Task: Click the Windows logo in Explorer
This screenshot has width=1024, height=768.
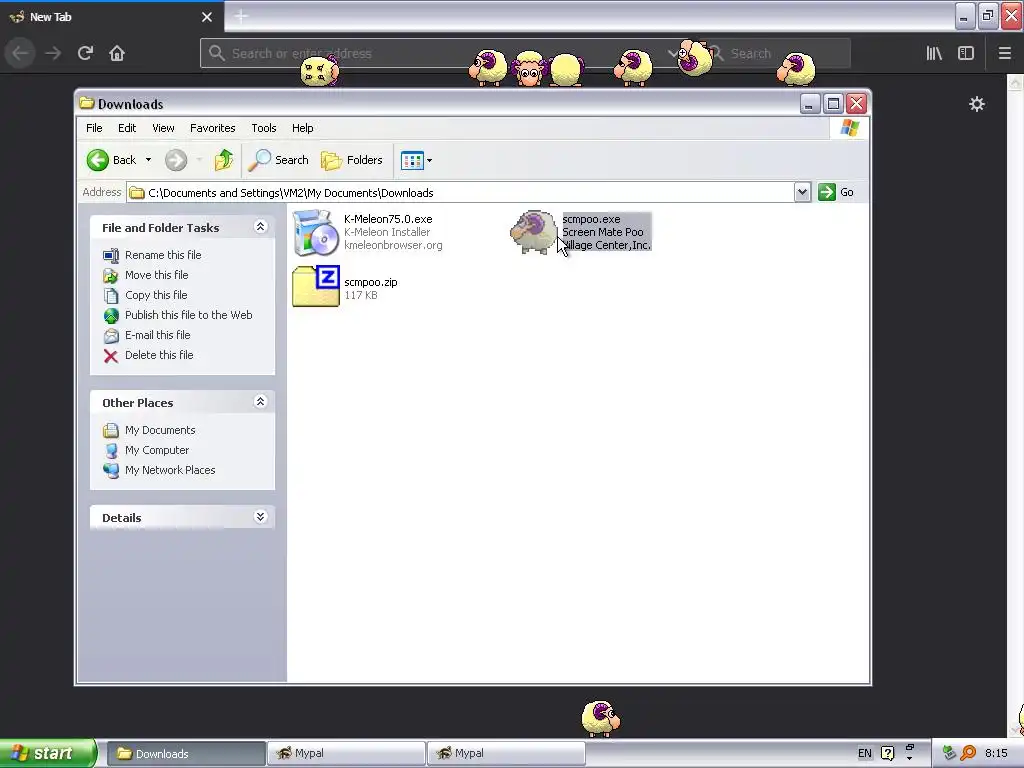Action: tap(850, 128)
